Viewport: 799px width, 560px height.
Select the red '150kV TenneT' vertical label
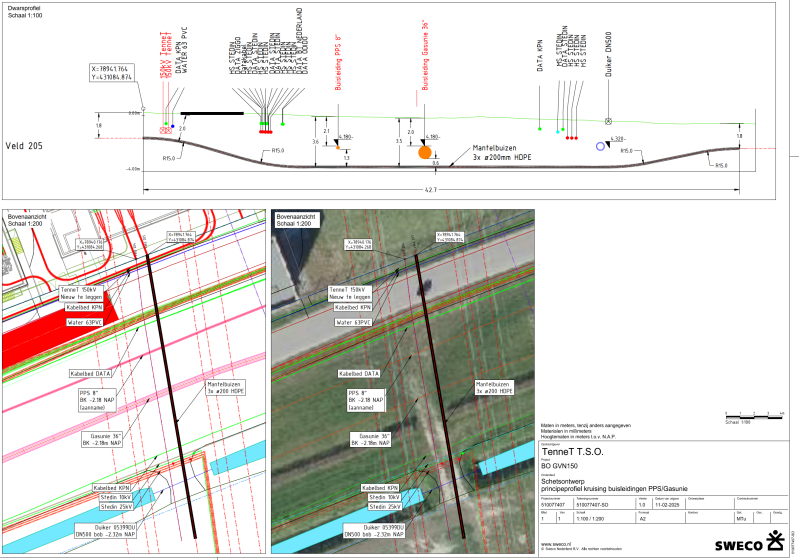click(164, 55)
